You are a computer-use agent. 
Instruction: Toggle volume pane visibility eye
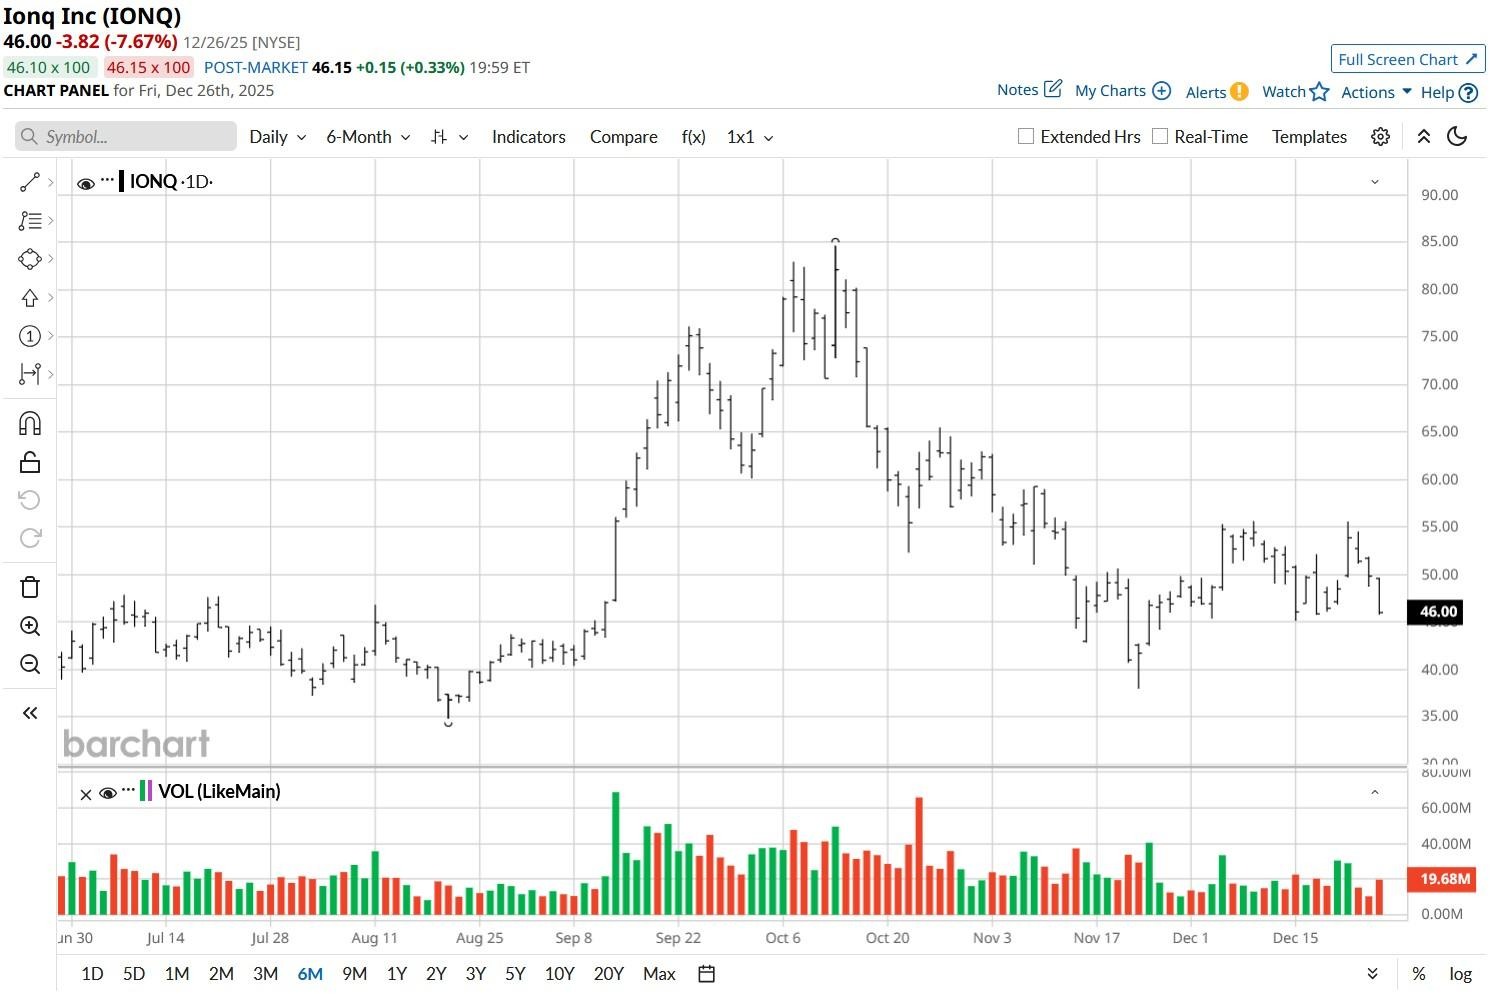[108, 793]
